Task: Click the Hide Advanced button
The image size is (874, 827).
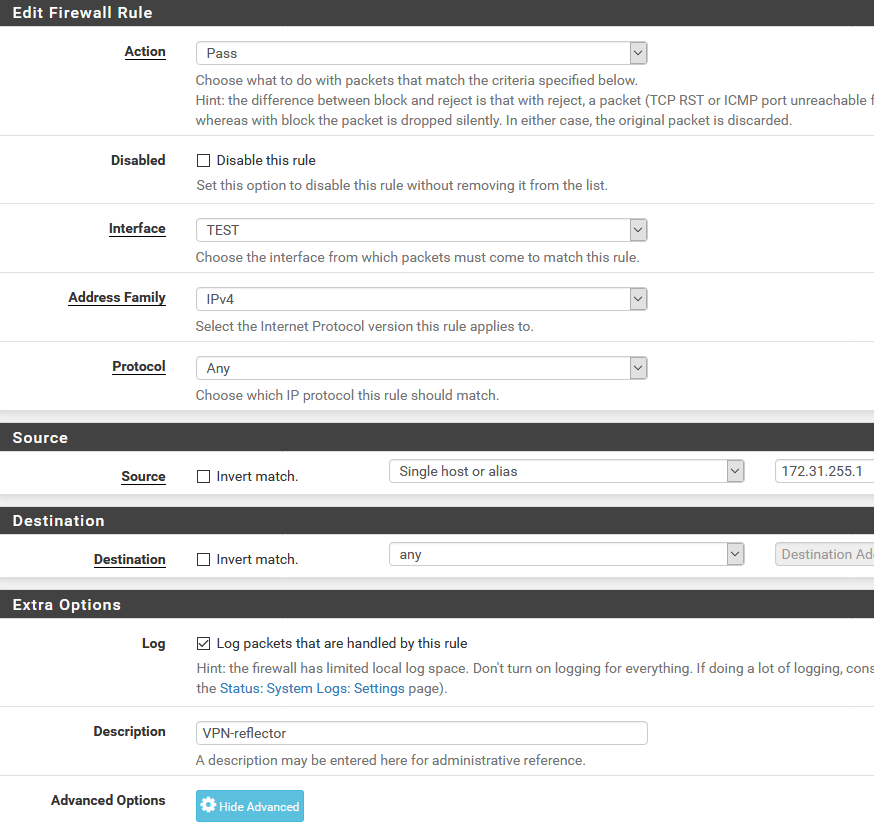Action: (250, 806)
